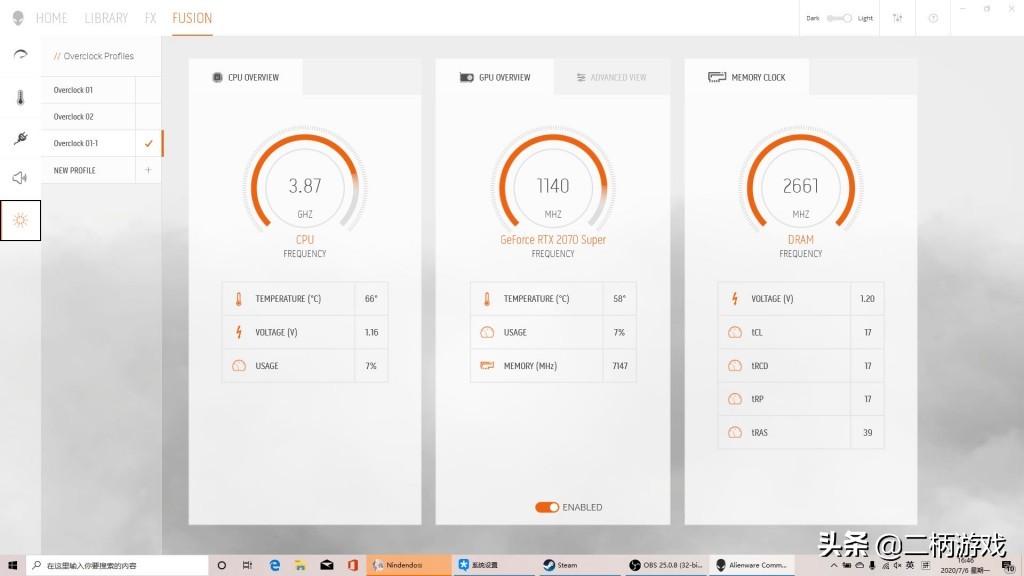This screenshot has width=1024, height=576.
Task: Click the Windows taskbar search box
Action: [x=118, y=565]
